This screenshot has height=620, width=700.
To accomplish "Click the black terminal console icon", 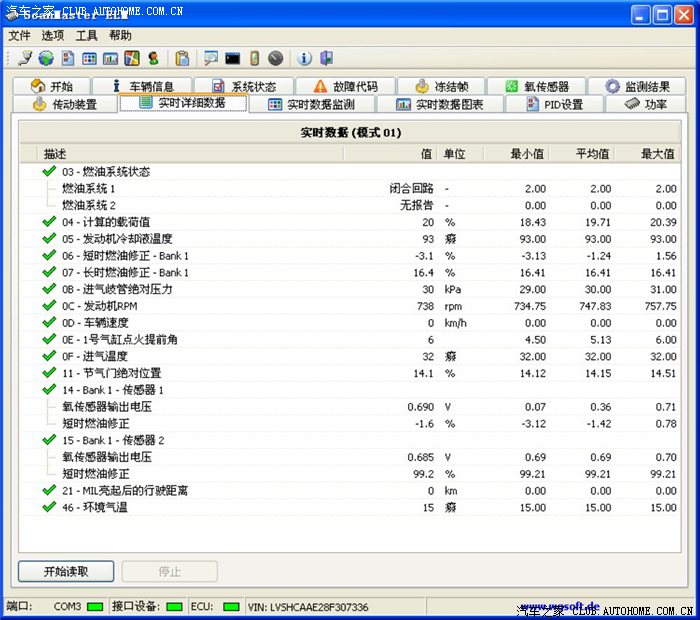I will click(233, 58).
